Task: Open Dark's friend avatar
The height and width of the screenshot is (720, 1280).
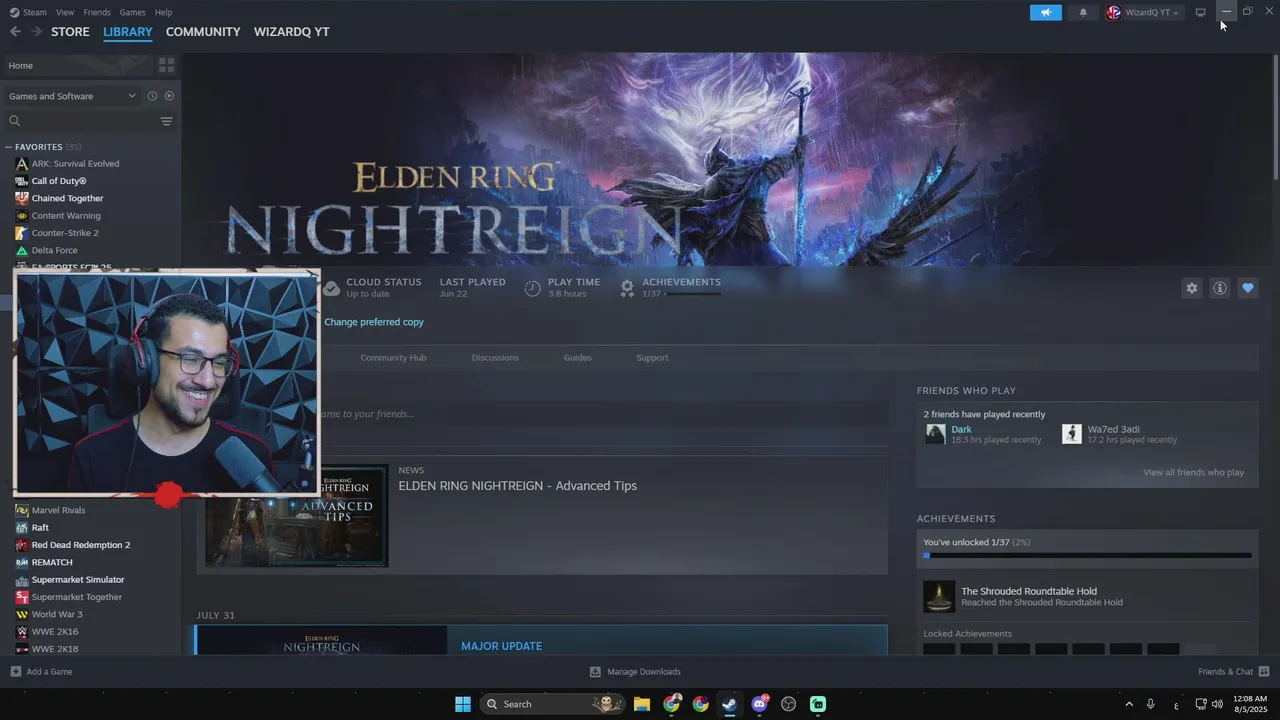Action: [935, 434]
